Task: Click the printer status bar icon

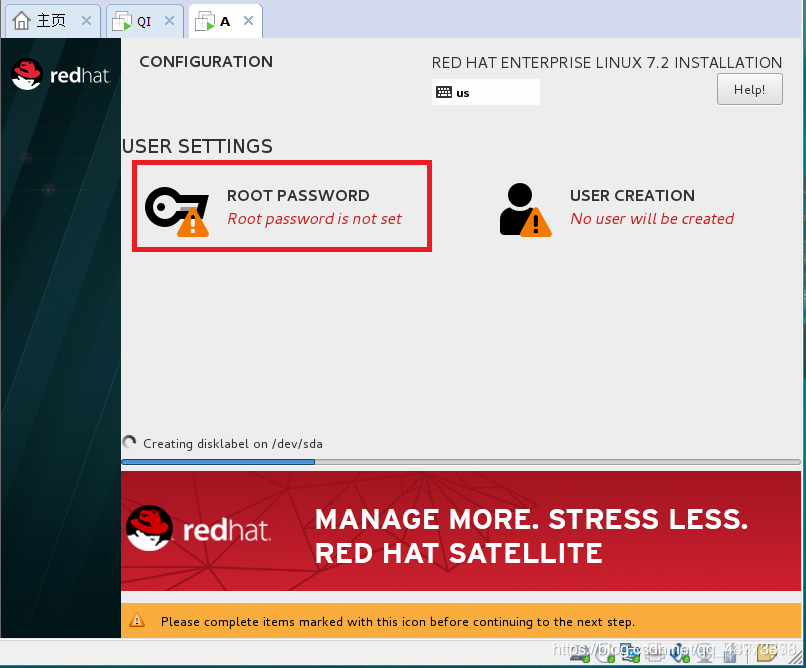Action: (x=655, y=654)
